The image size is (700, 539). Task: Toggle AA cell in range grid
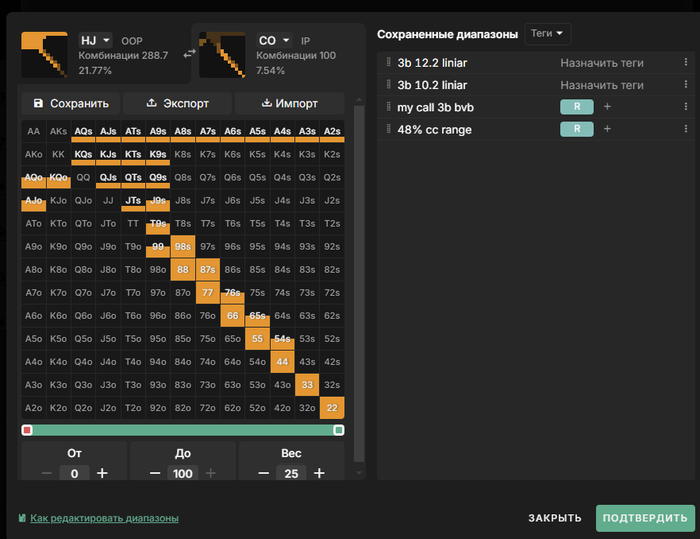coord(33,131)
